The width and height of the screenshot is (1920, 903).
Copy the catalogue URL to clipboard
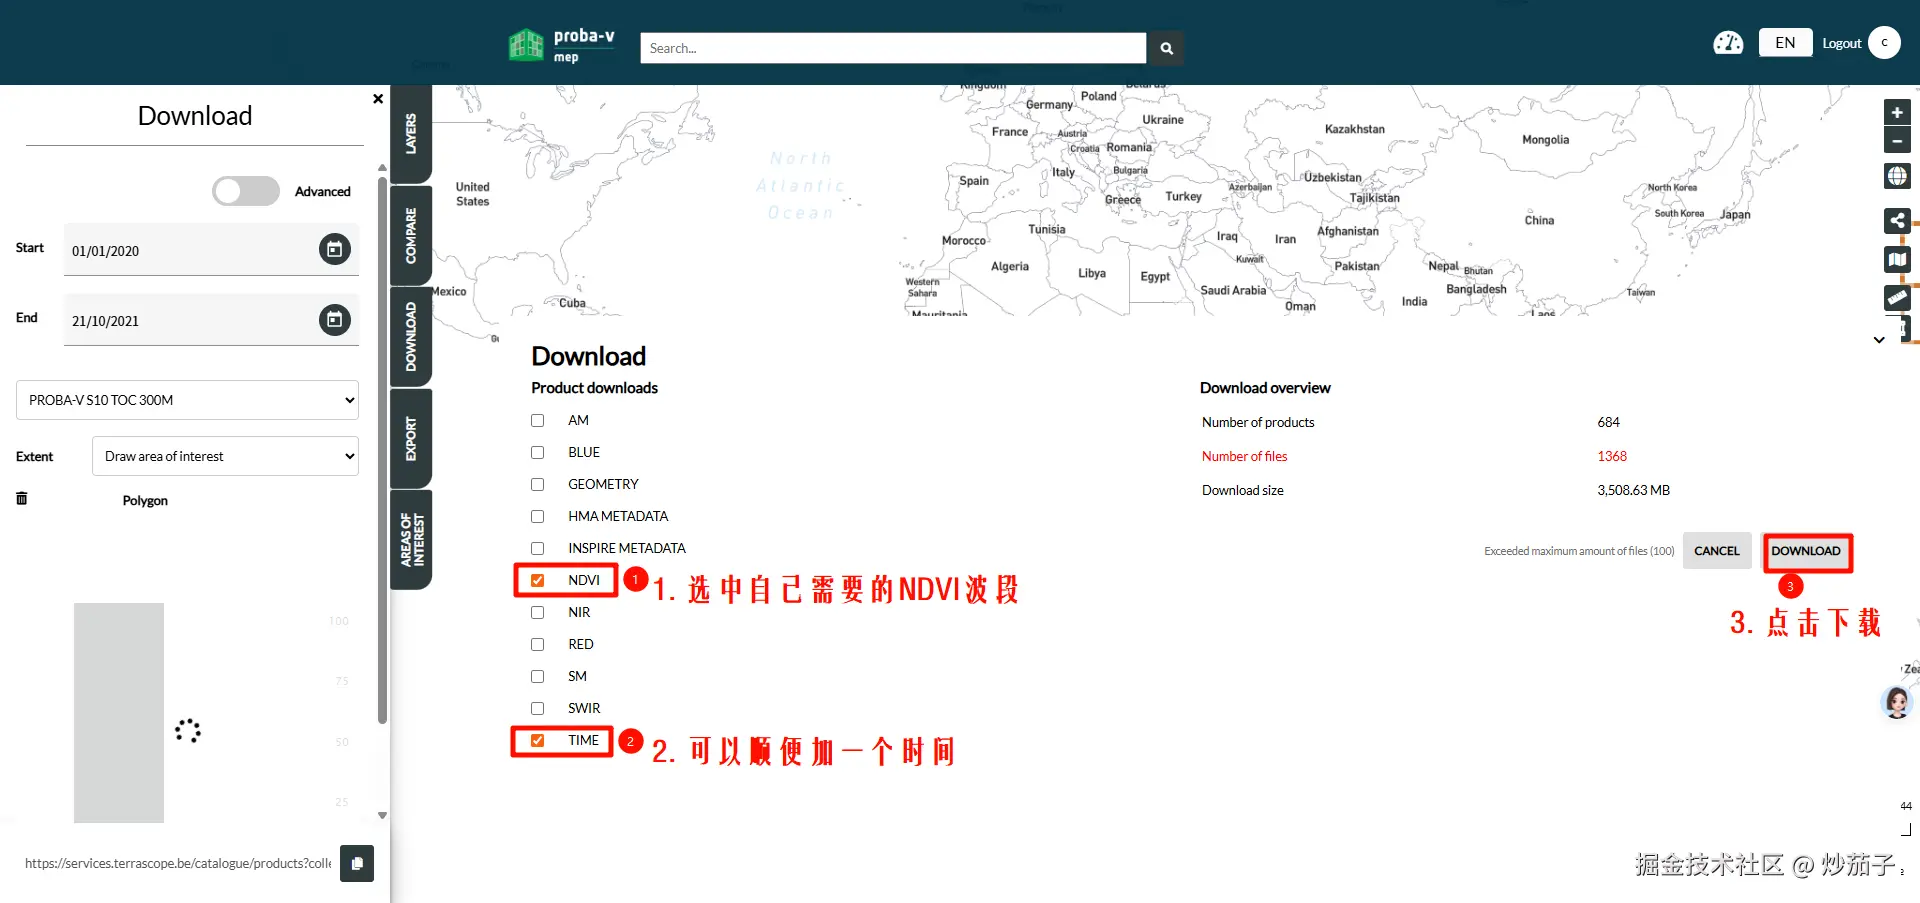tap(357, 863)
